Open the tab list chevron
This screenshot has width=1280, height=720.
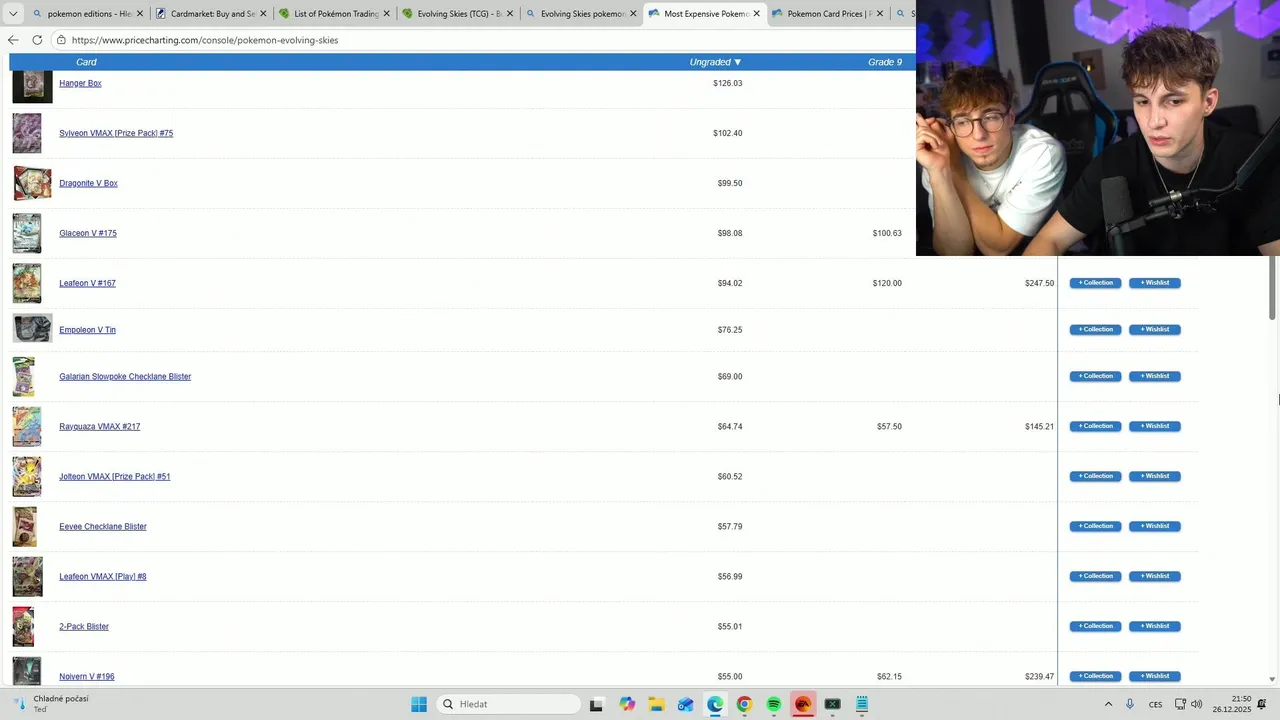click(13, 14)
